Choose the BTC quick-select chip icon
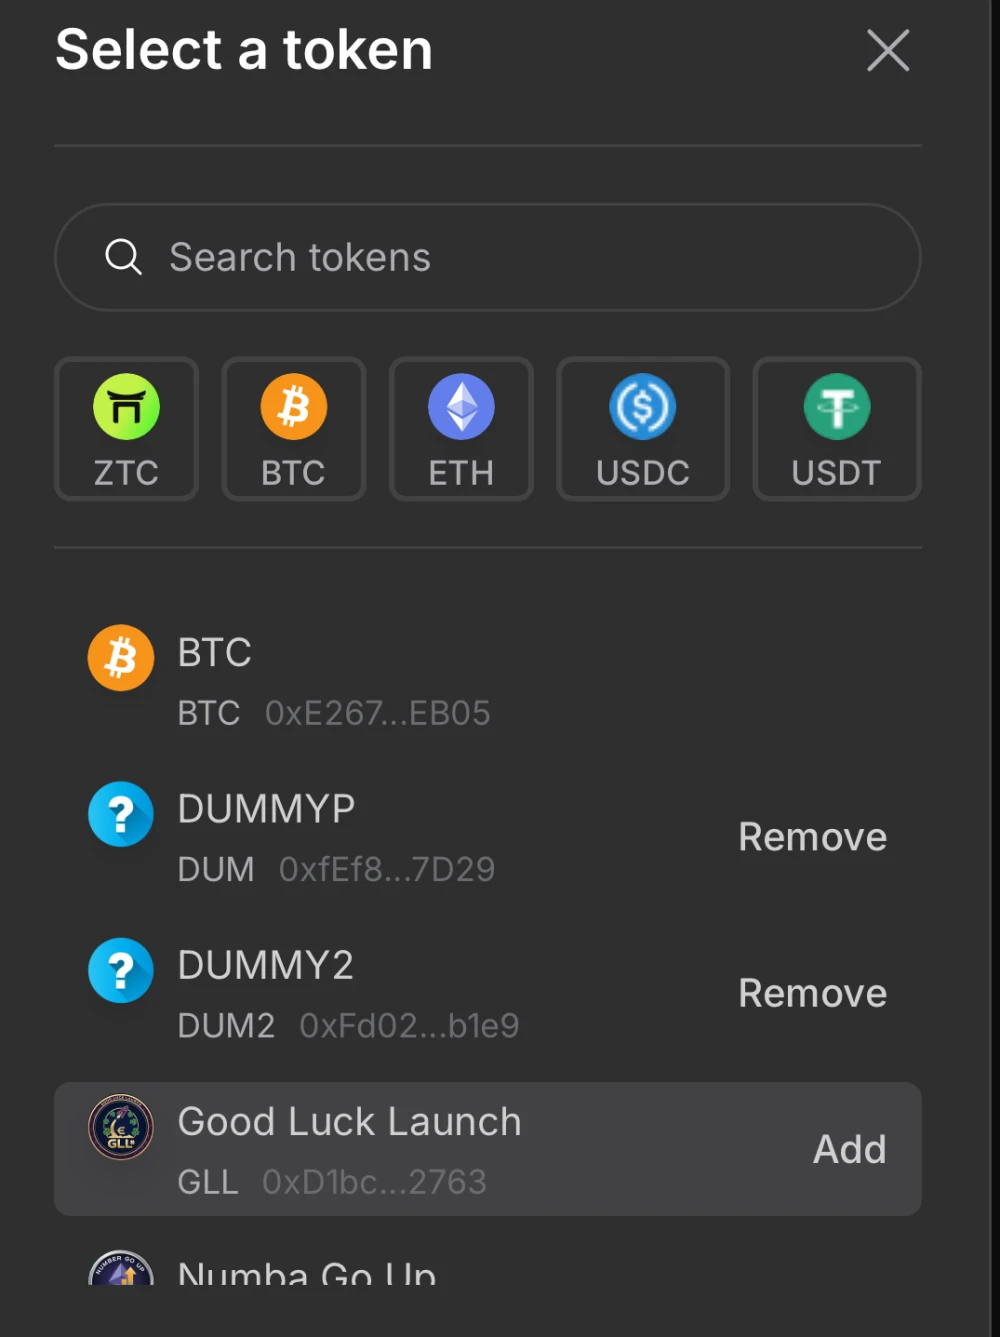Screen dimensions: 1000x1337 tap(293, 407)
